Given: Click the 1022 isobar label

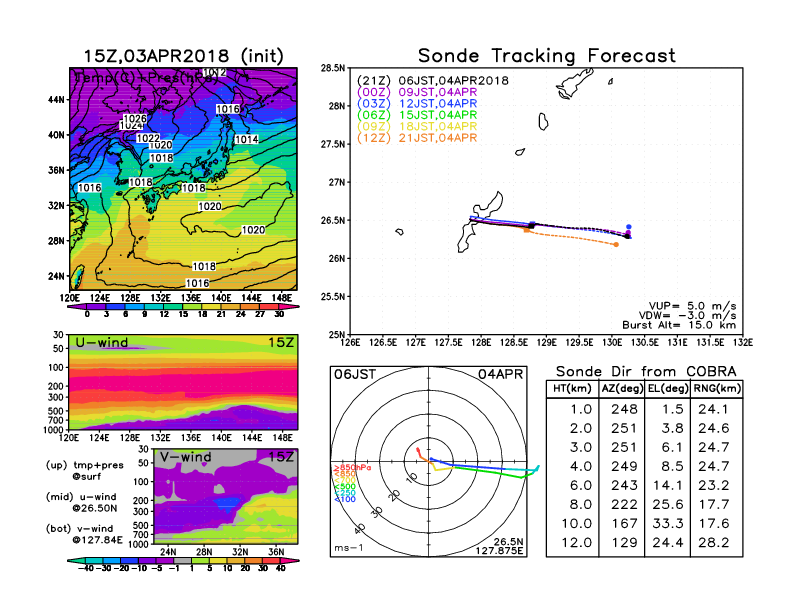Looking at the screenshot, I should [148, 138].
